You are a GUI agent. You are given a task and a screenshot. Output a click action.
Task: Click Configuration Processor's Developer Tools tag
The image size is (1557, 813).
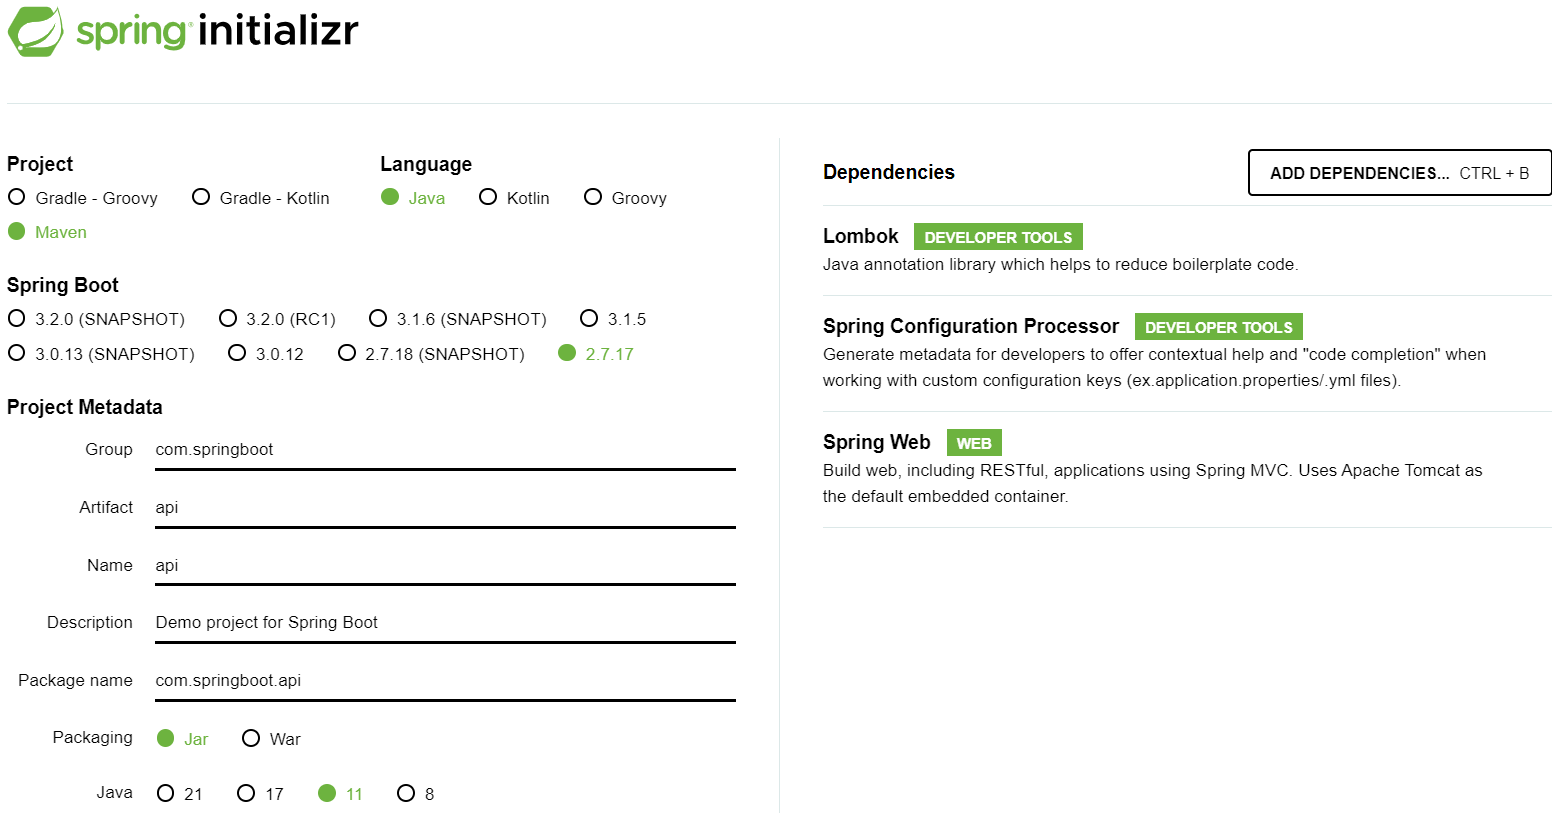tap(1218, 327)
